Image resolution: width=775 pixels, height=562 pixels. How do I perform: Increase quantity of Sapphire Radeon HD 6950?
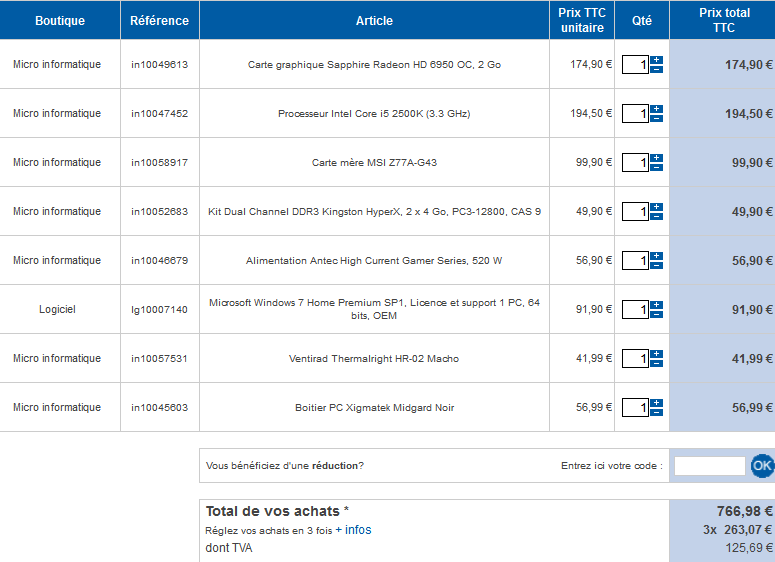656,60
